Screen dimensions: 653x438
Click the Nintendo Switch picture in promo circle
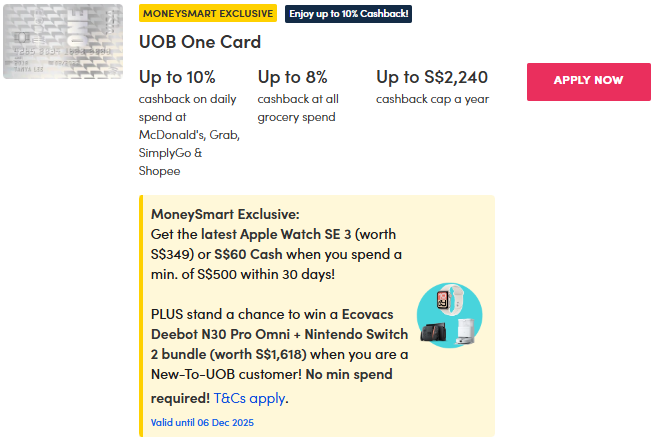(x=435, y=334)
